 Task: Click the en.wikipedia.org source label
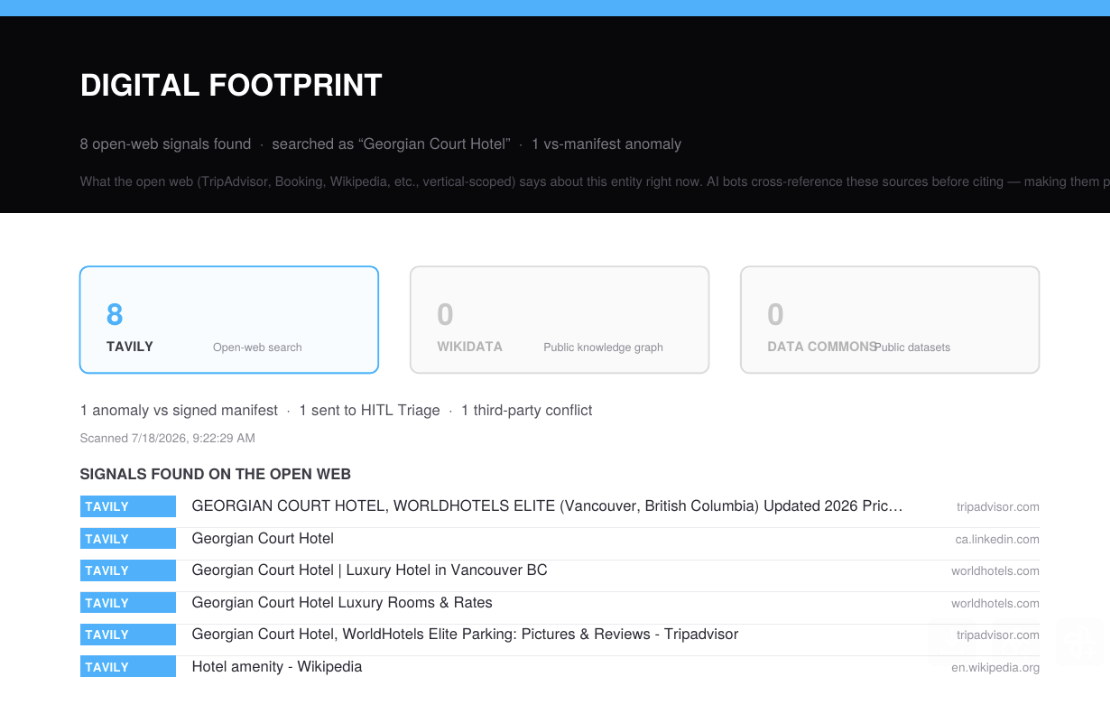pos(995,667)
